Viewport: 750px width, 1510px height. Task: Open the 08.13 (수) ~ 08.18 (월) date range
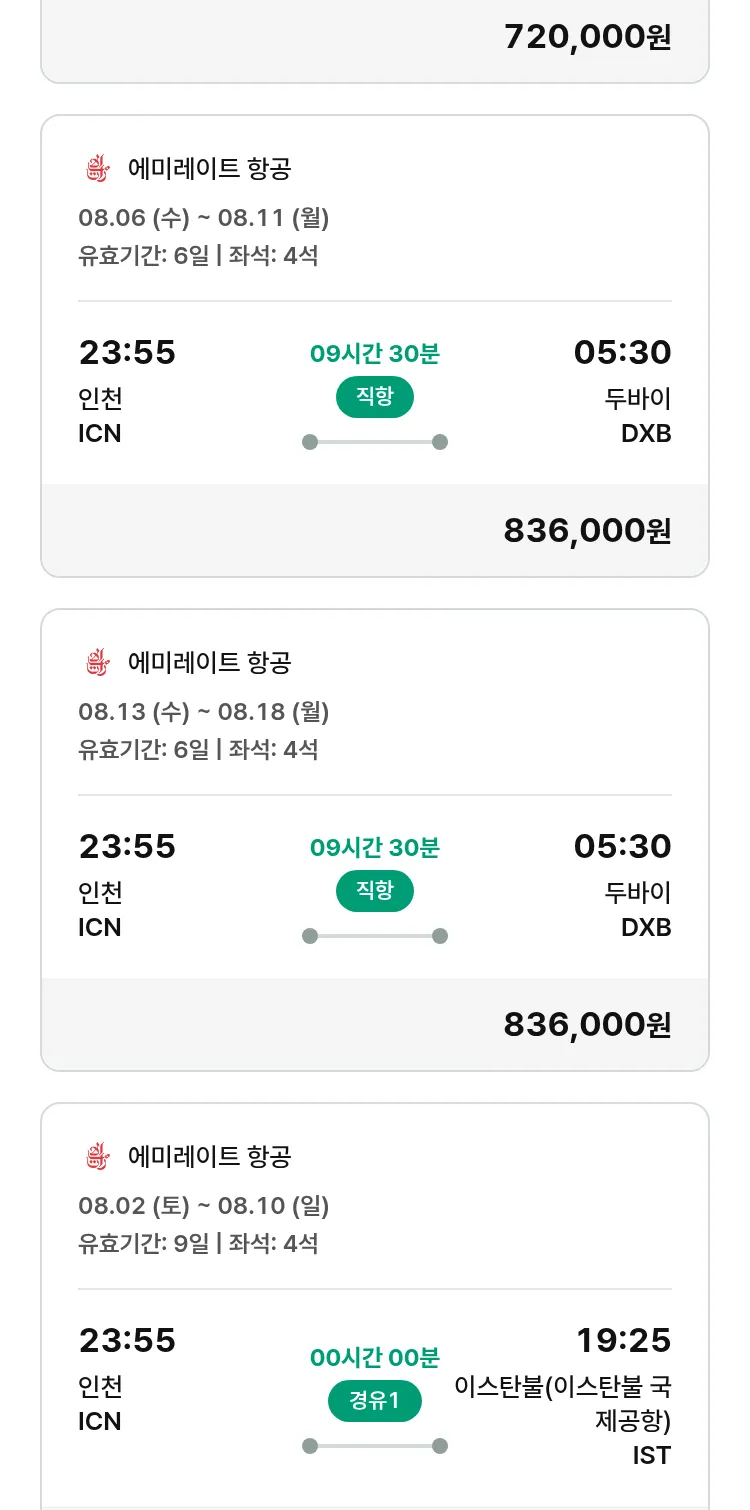[204, 712]
